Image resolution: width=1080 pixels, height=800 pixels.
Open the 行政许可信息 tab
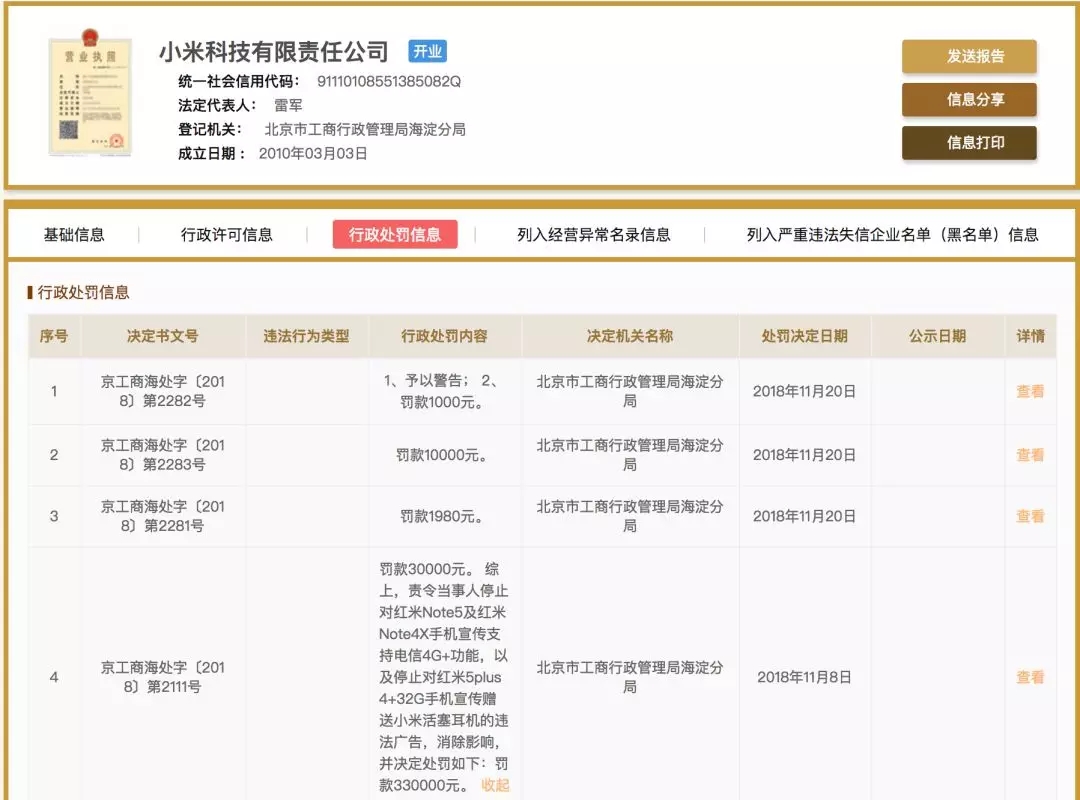pyautogui.click(x=227, y=235)
